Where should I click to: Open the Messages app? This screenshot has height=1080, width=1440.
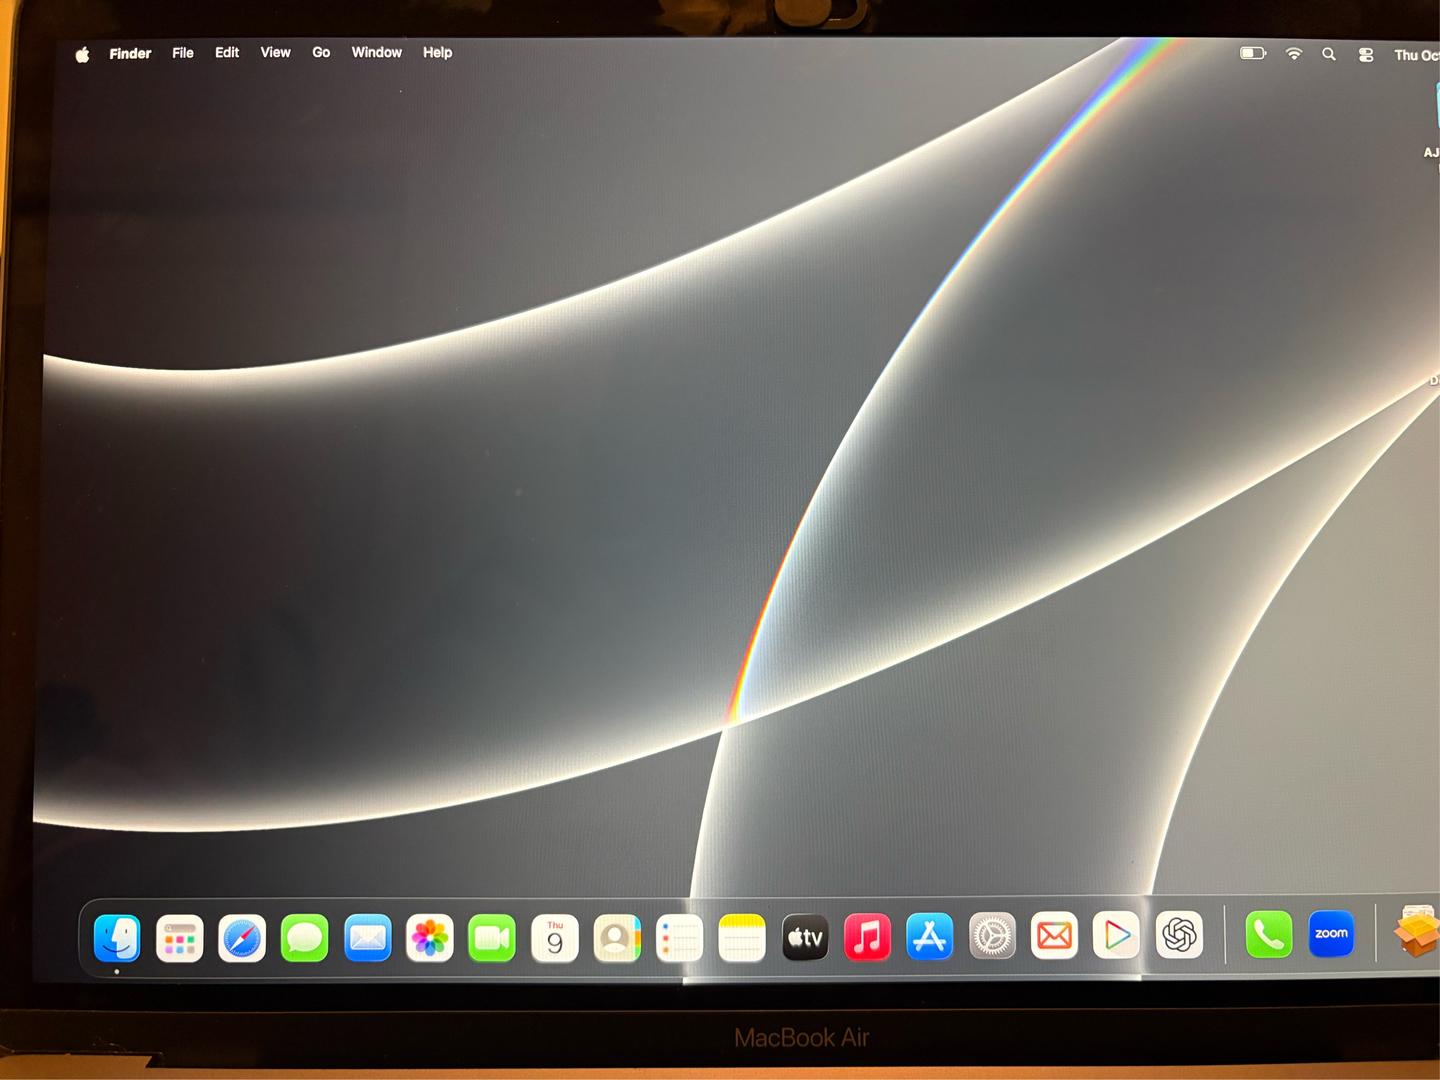(305, 939)
